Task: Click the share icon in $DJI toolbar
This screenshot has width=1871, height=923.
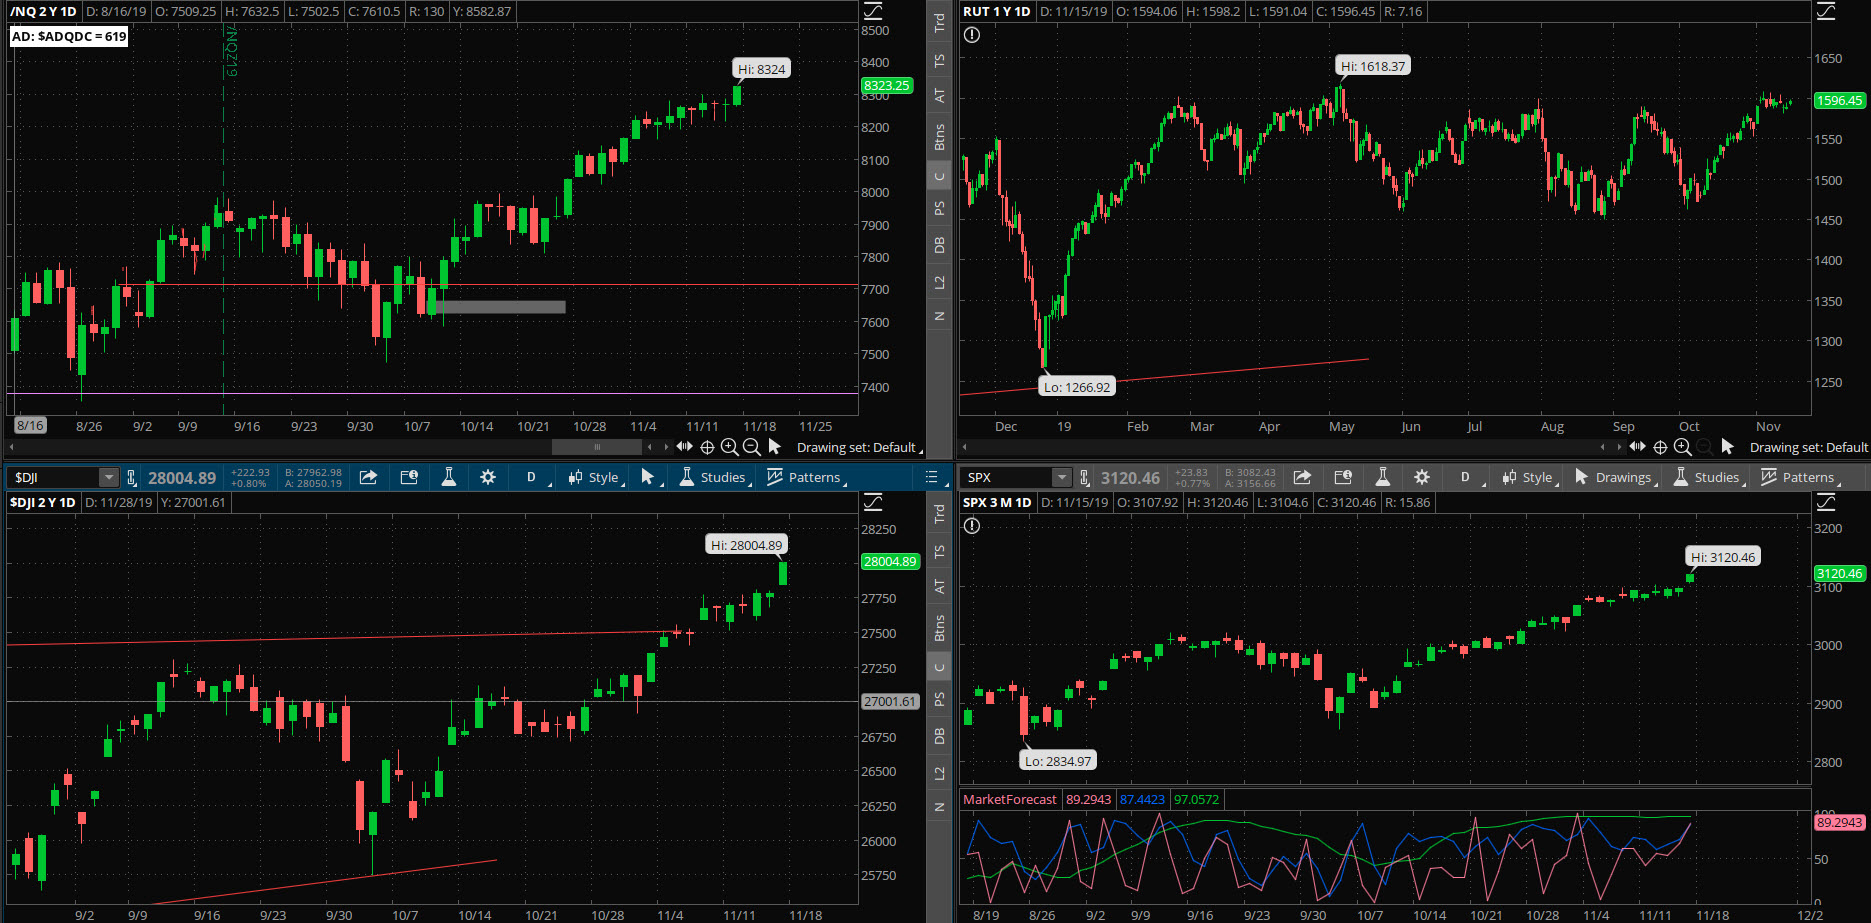Action: click(x=368, y=477)
